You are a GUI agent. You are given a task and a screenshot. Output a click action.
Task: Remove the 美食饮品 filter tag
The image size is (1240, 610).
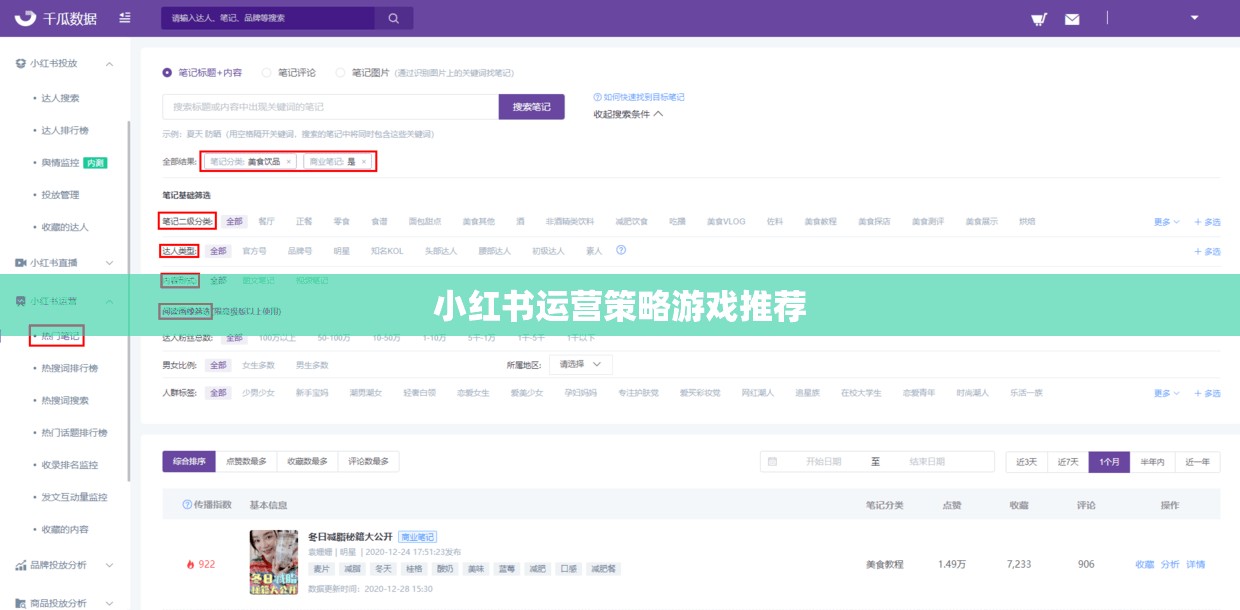click(x=289, y=161)
